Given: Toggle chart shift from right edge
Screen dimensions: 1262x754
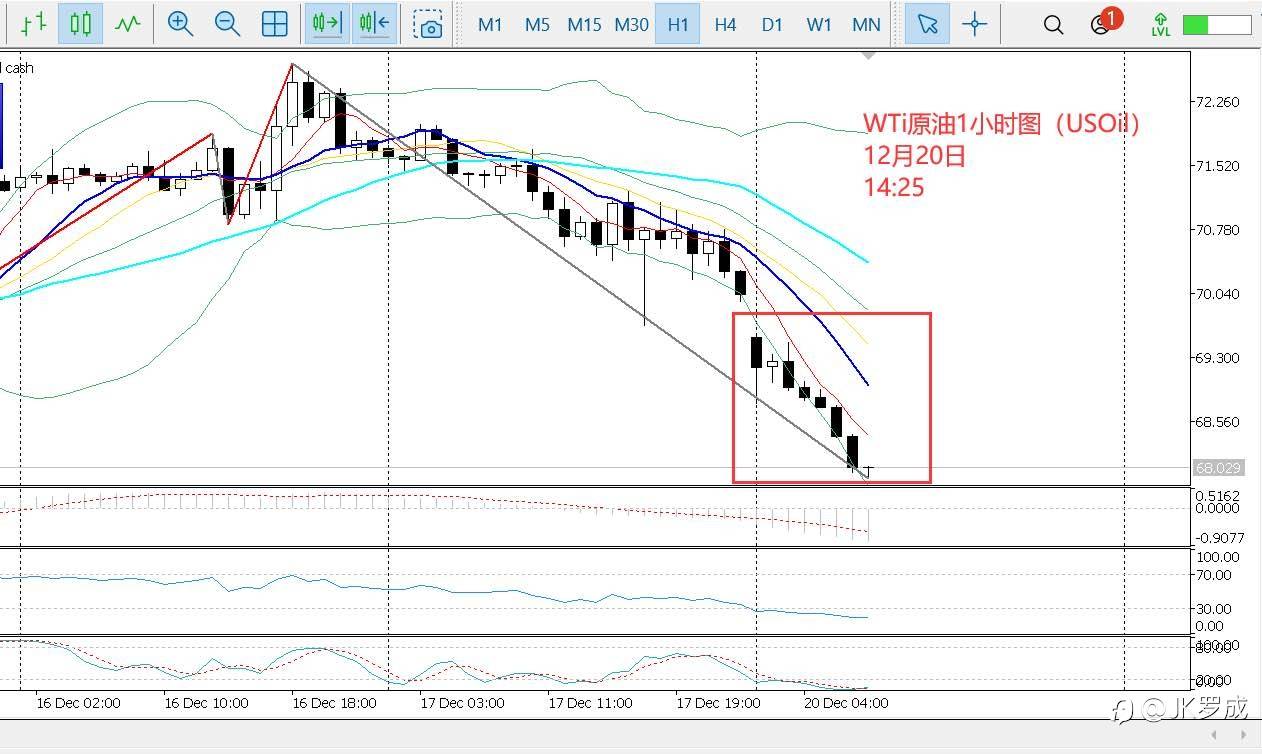Looking at the screenshot, I should pyautogui.click(x=374, y=24).
